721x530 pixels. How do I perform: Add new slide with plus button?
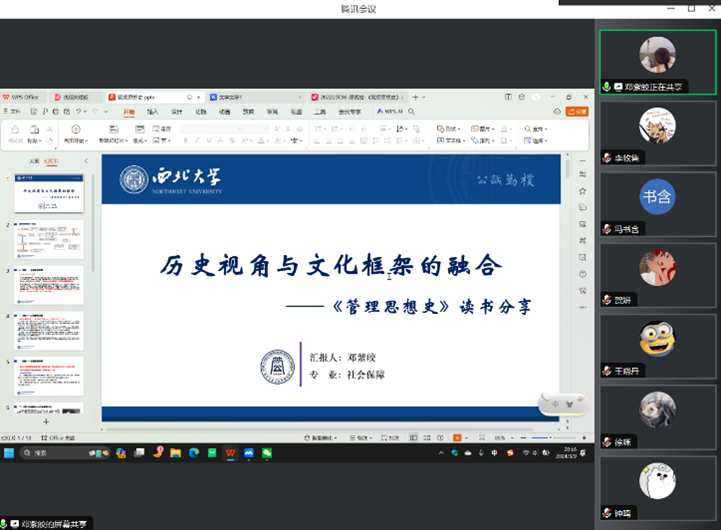45,423
